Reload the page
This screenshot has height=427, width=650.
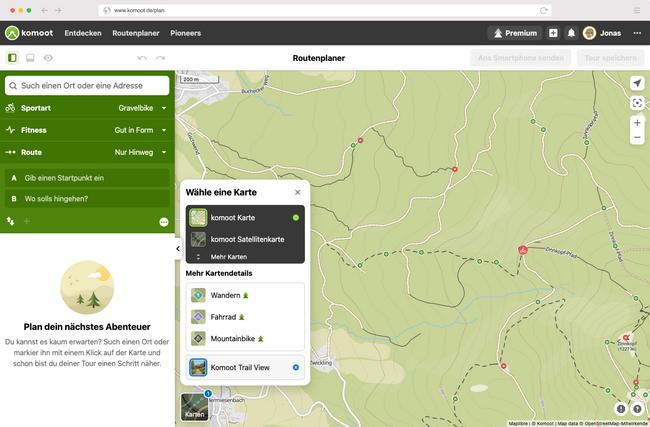(x=543, y=10)
